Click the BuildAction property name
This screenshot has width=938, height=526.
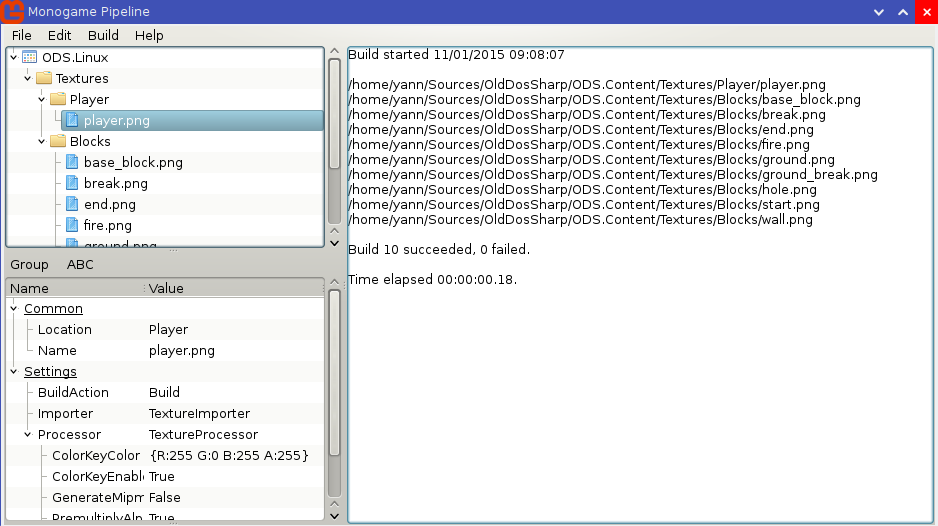(73, 393)
